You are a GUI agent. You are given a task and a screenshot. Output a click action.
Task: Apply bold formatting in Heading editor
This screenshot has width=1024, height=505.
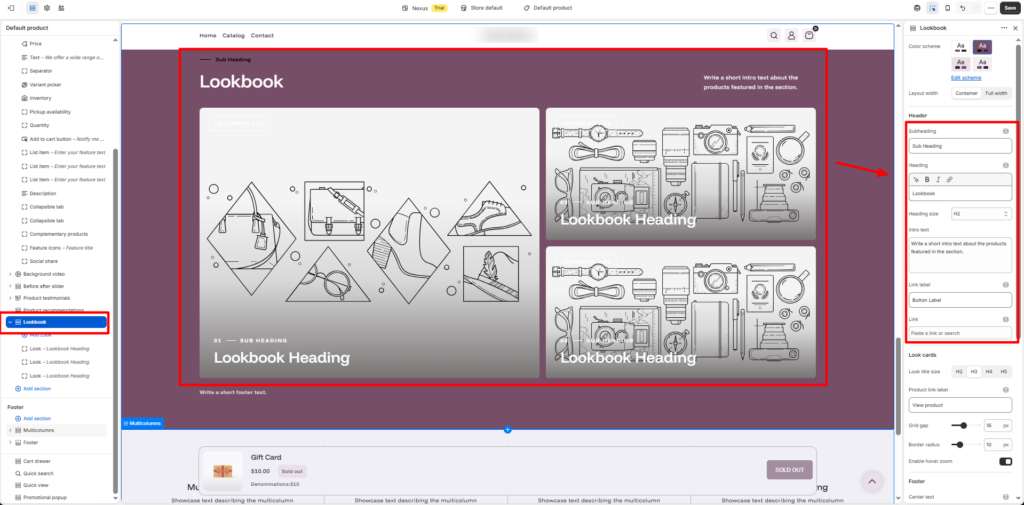click(927, 179)
